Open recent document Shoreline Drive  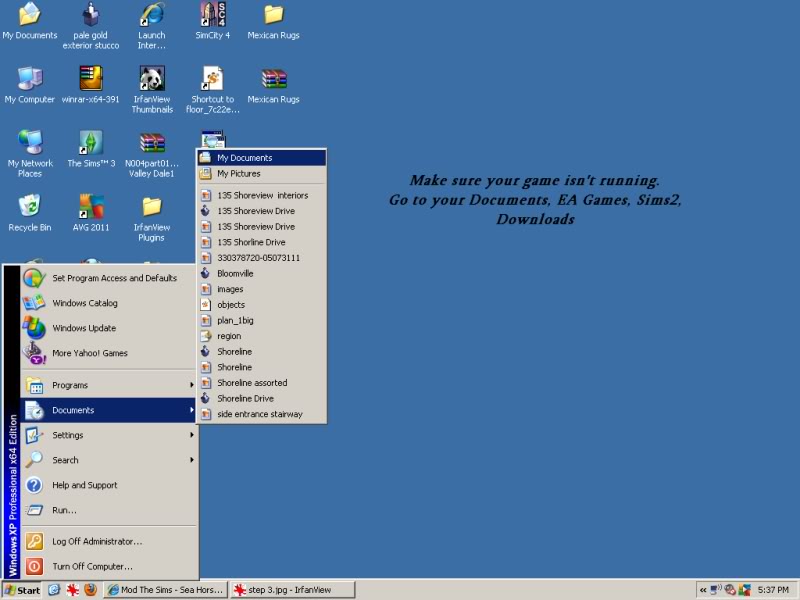tap(262, 398)
